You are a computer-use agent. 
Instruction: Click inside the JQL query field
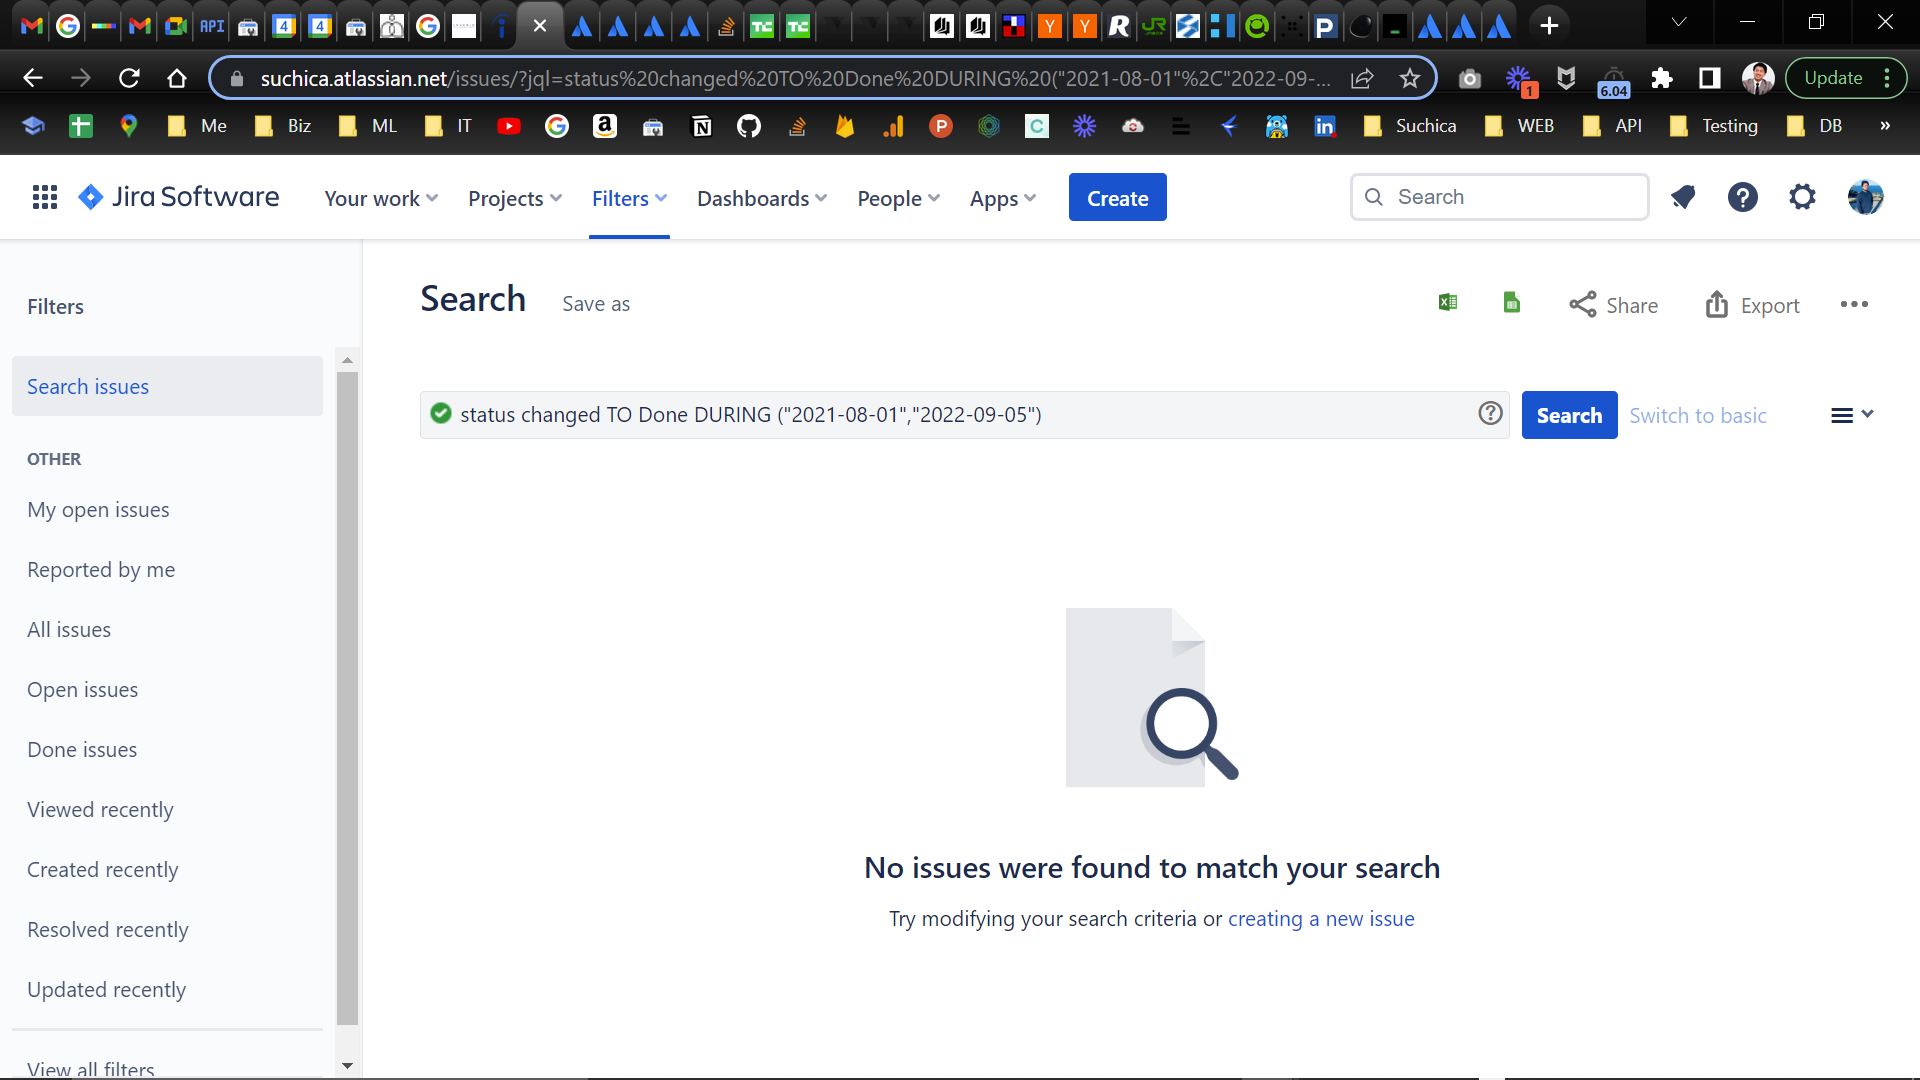tap(960, 414)
